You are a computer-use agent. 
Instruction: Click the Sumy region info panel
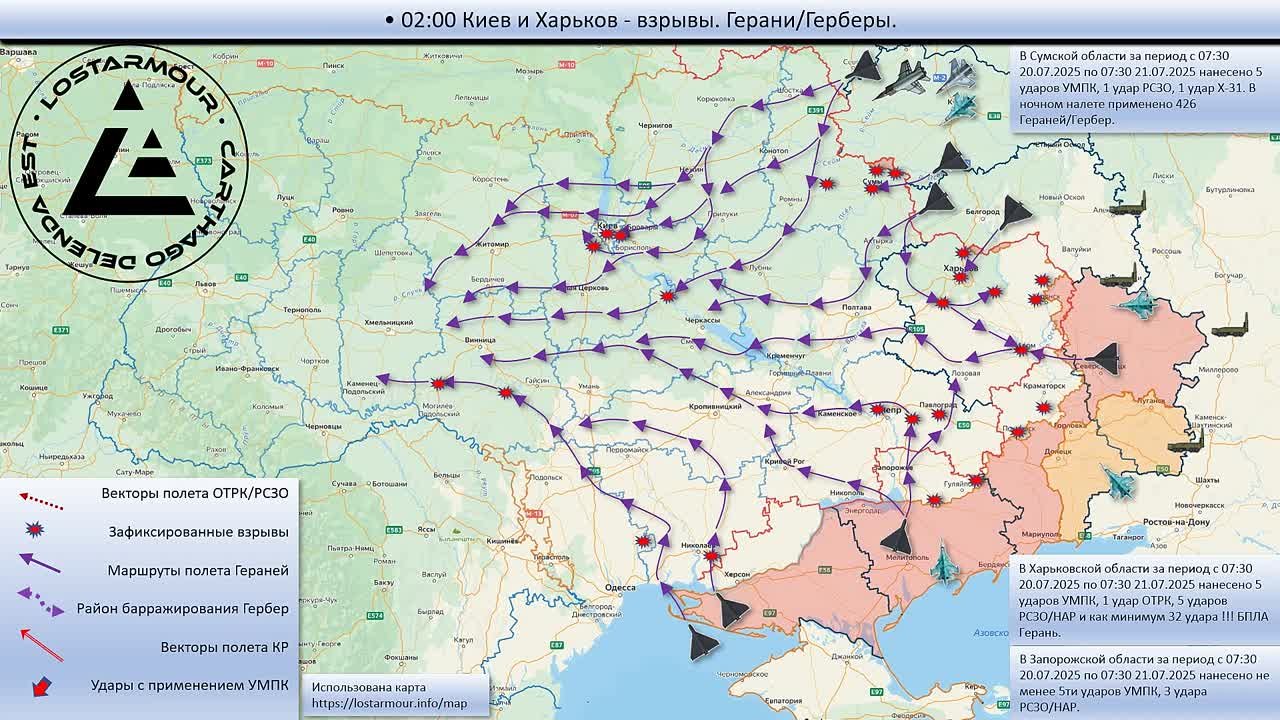coord(1146,88)
